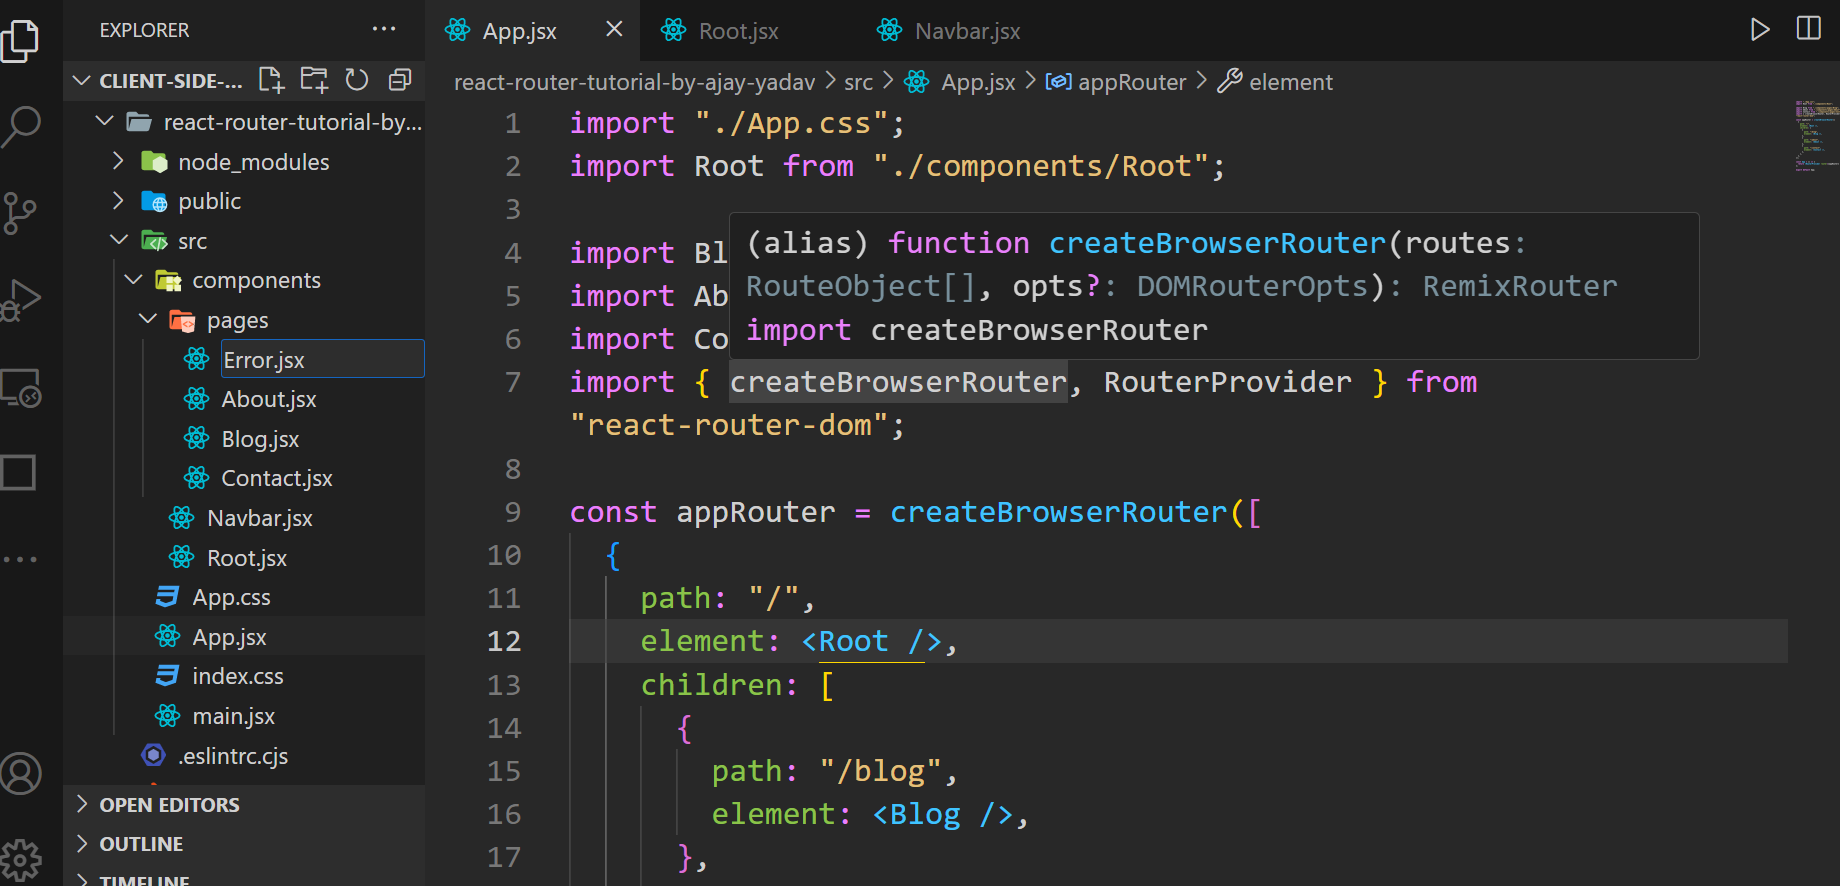Open Run and Debug view
Screen dimensions: 1840x886
21,299
